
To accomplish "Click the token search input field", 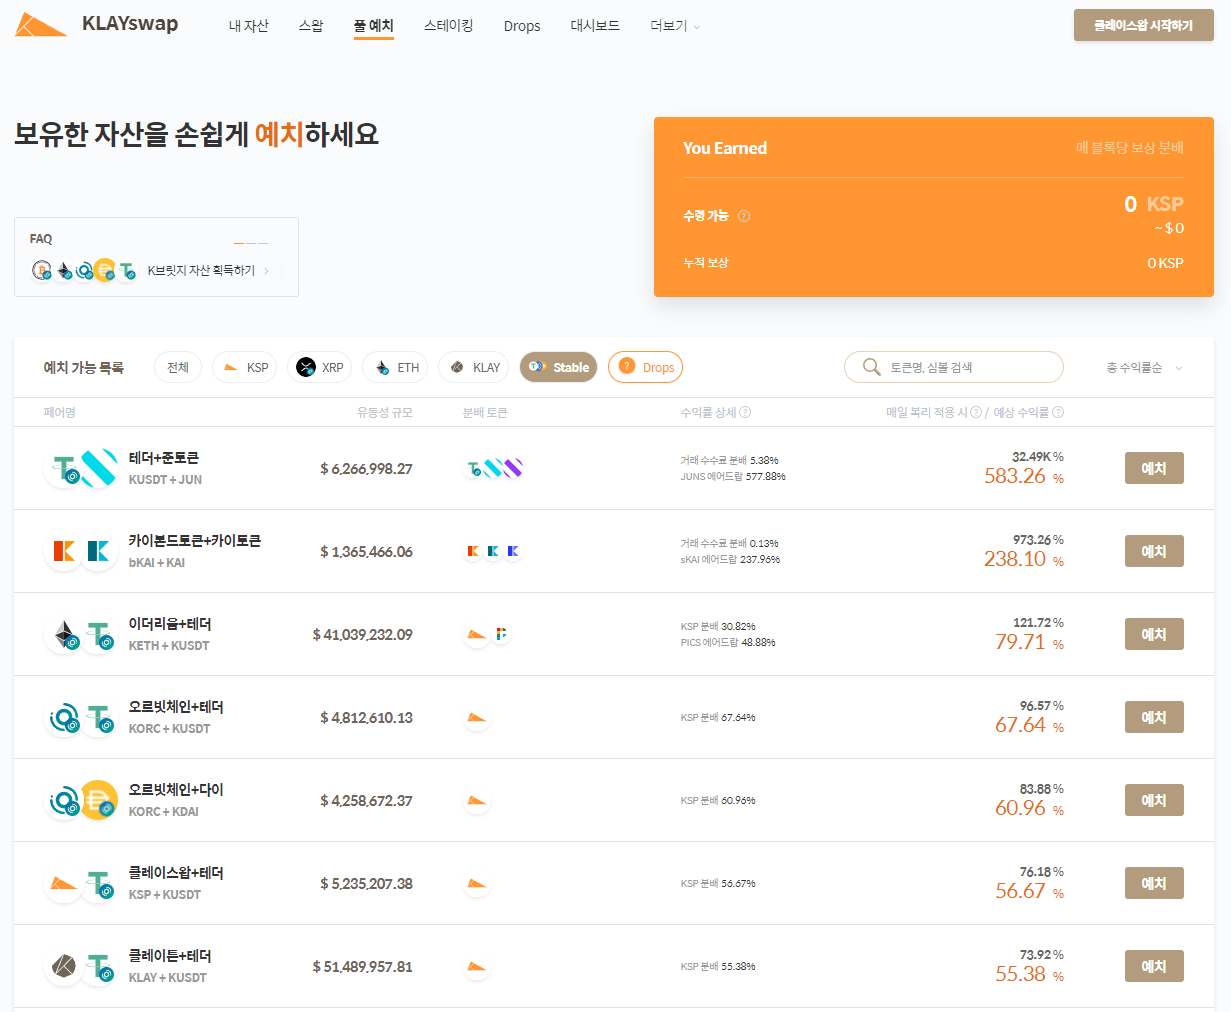I will pyautogui.click(x=953, y=367).
